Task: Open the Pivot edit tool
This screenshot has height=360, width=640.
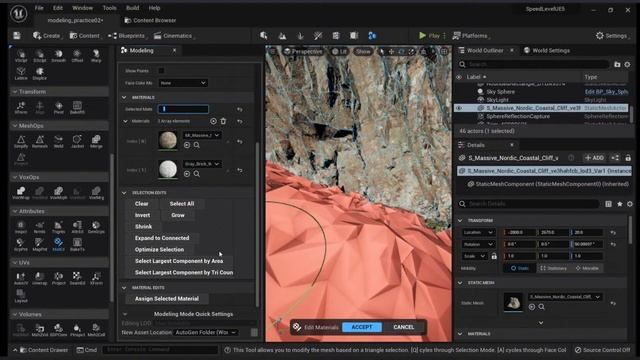Action: pyautogui.click(x=58, y=108)
